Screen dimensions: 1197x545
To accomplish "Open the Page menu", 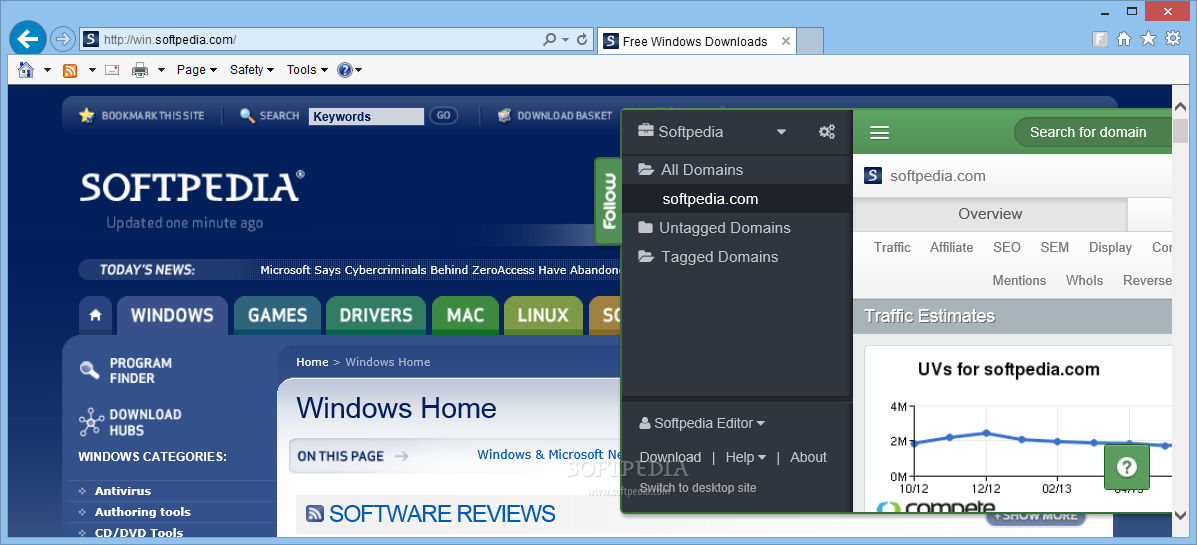I will tap(197, 69).
